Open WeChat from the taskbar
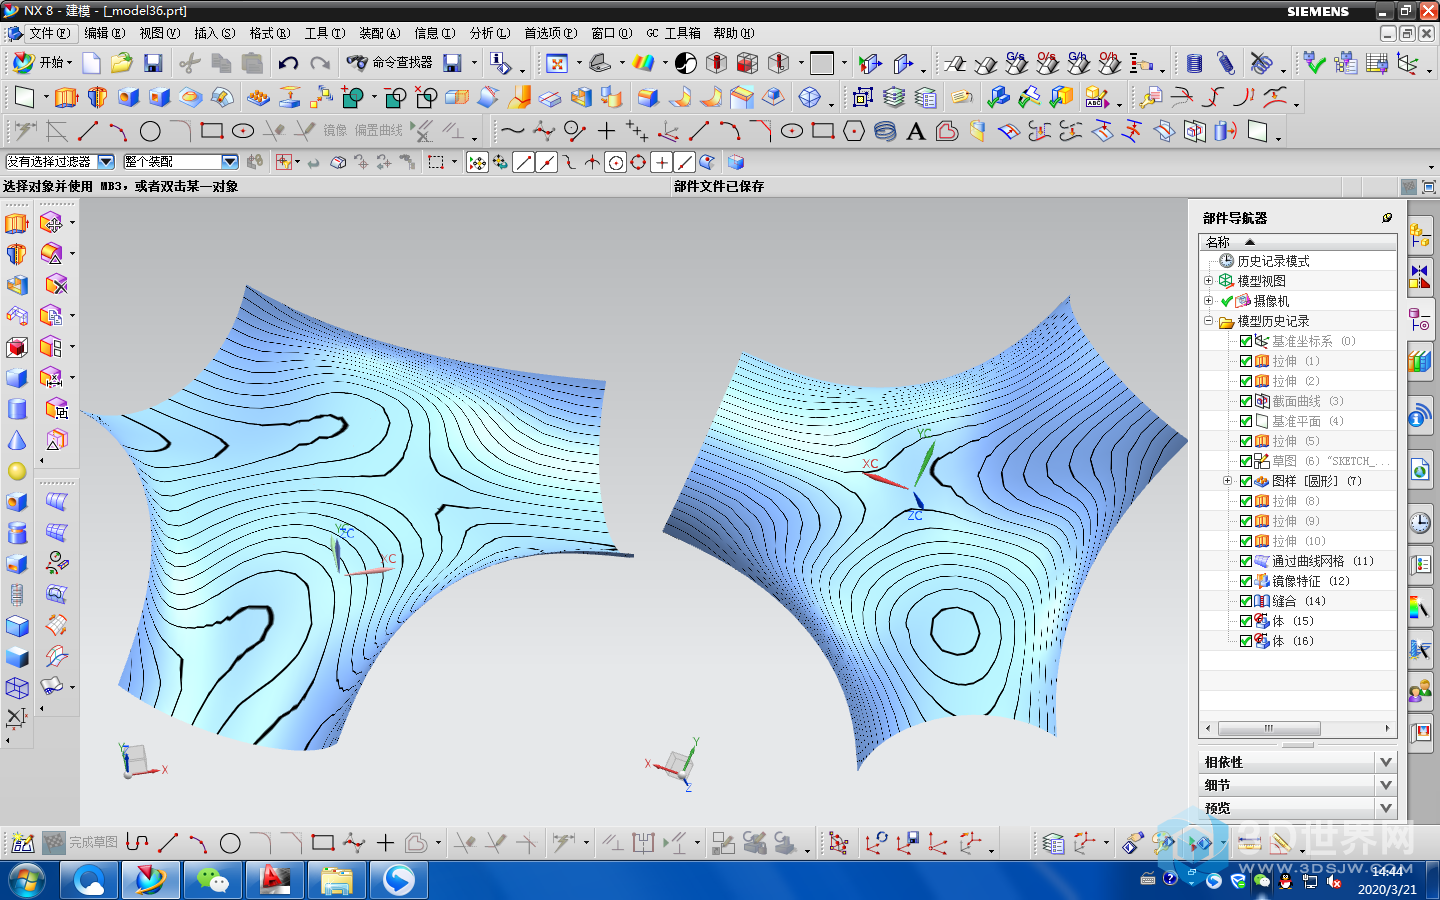 click(212, 881)
